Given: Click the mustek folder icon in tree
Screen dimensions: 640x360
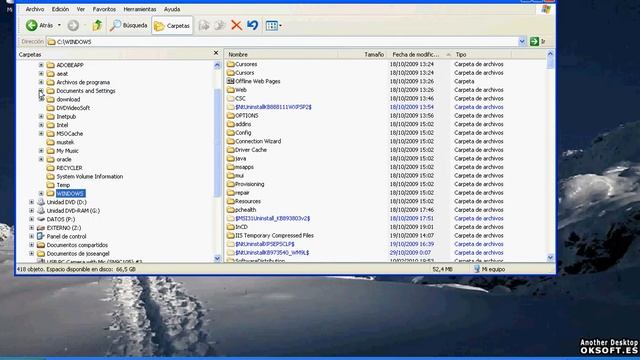Looking at the screenshot, I should click(x=51, y=142).
